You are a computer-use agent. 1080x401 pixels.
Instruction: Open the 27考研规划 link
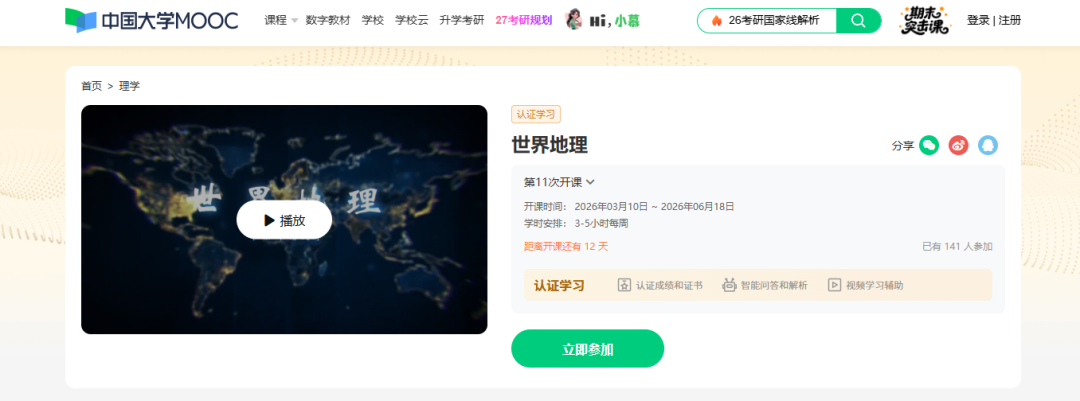click(523, 21)
